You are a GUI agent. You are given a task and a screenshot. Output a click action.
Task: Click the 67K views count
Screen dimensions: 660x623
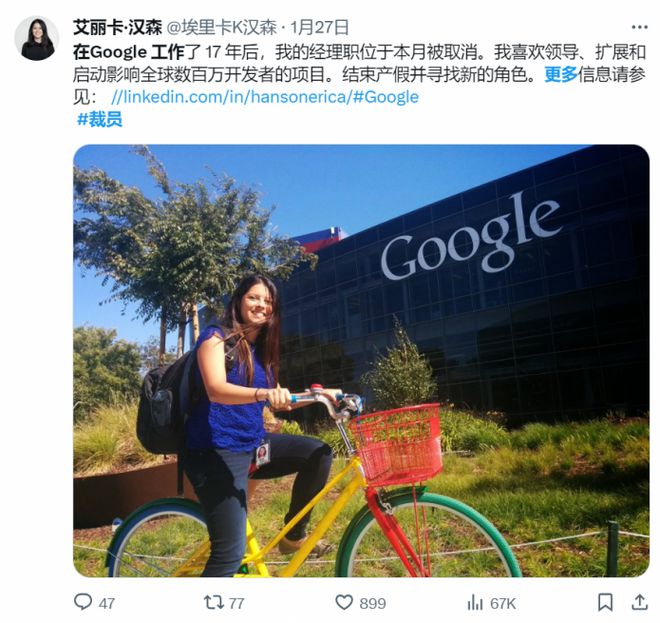coord(503,604)
